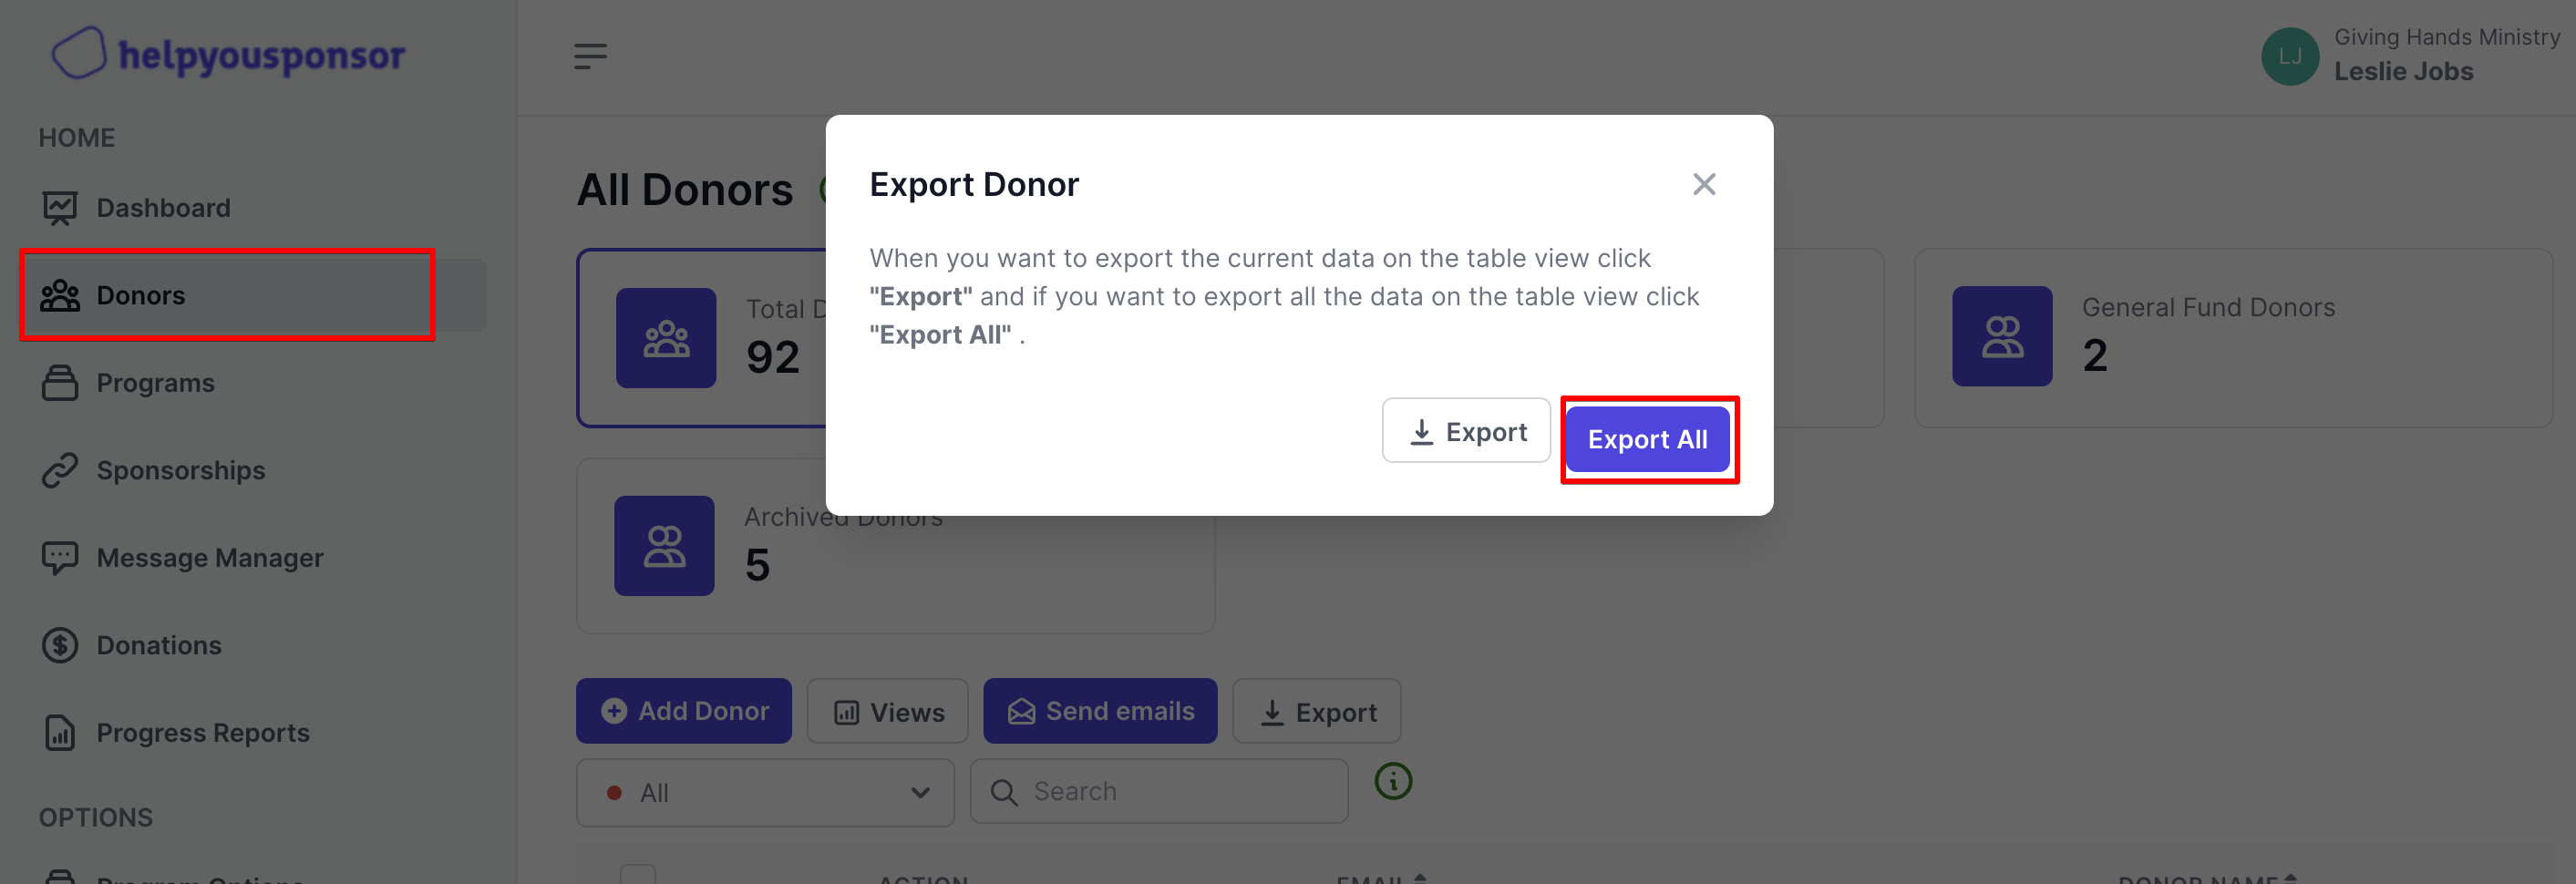Open the Views button
The width and height of the screenshot is (2576, 884).
pos(888,712)
